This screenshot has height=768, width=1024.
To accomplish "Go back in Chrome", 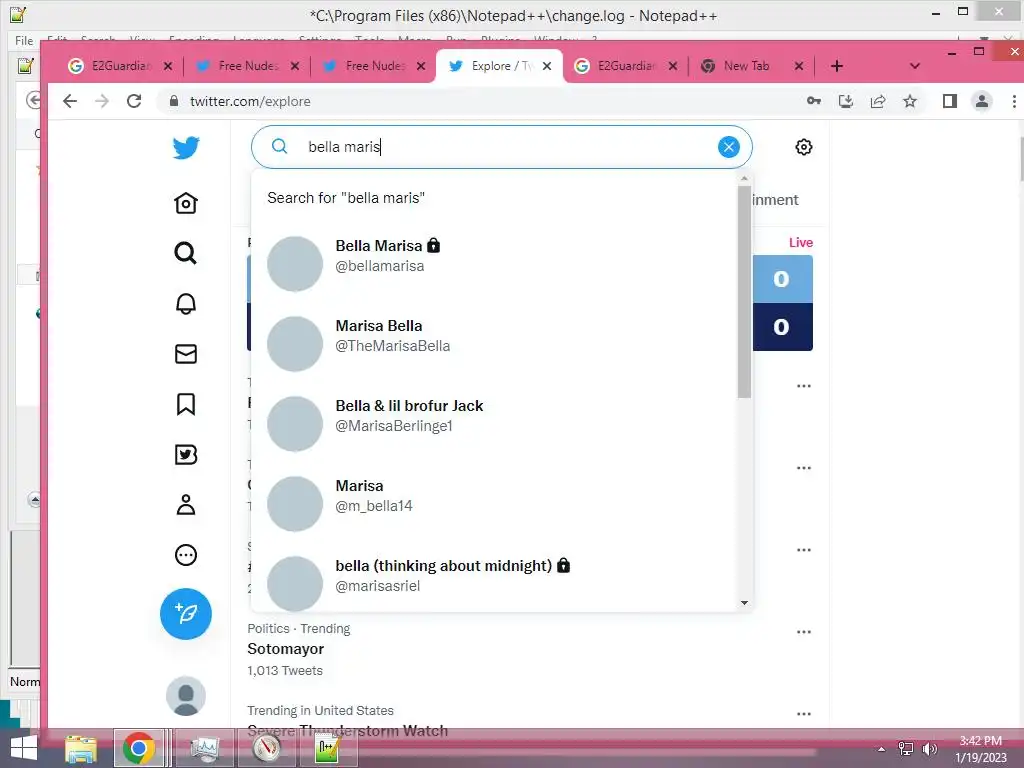I will point(70,101).
